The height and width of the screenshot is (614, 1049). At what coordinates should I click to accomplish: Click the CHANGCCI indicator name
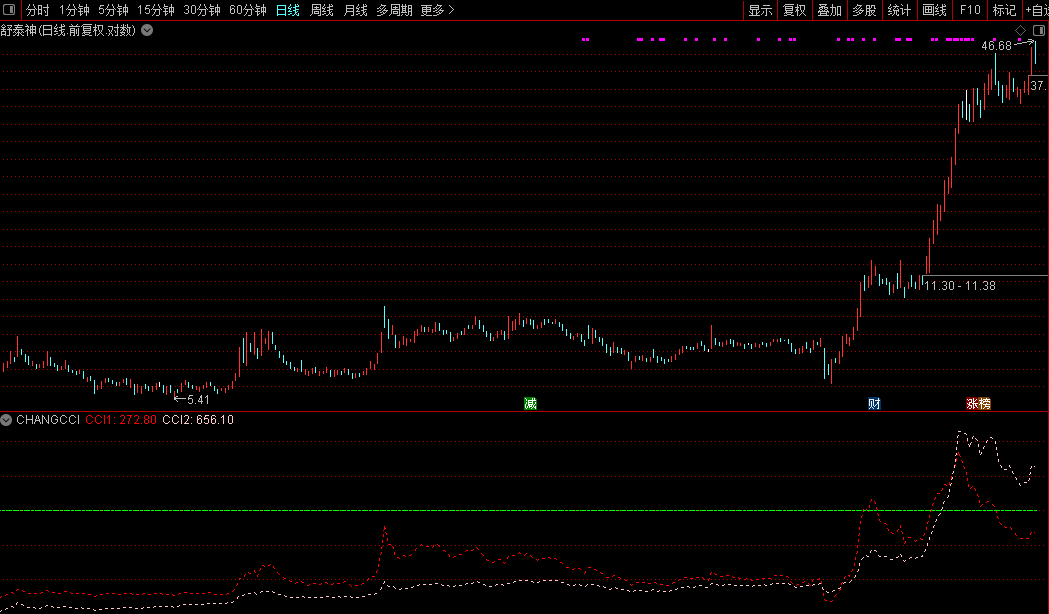coord(47,420)
